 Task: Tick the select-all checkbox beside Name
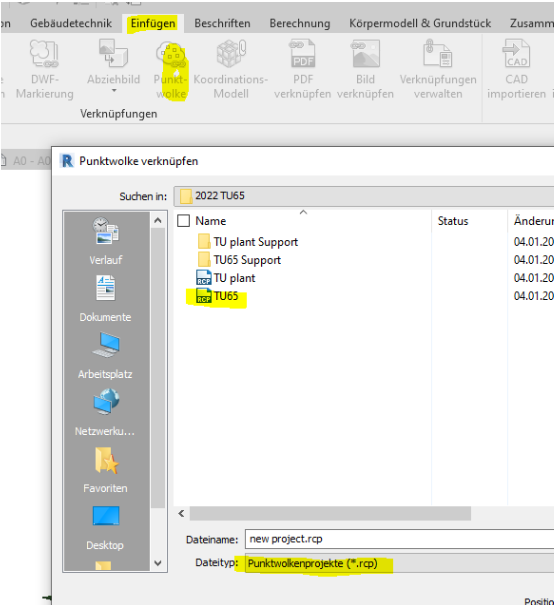point(183,221)
